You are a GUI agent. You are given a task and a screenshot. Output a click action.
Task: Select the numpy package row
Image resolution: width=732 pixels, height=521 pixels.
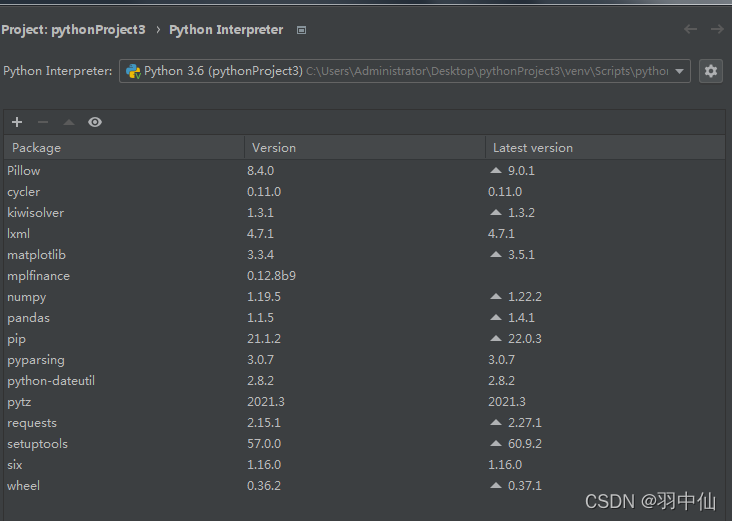coord(365,297)
